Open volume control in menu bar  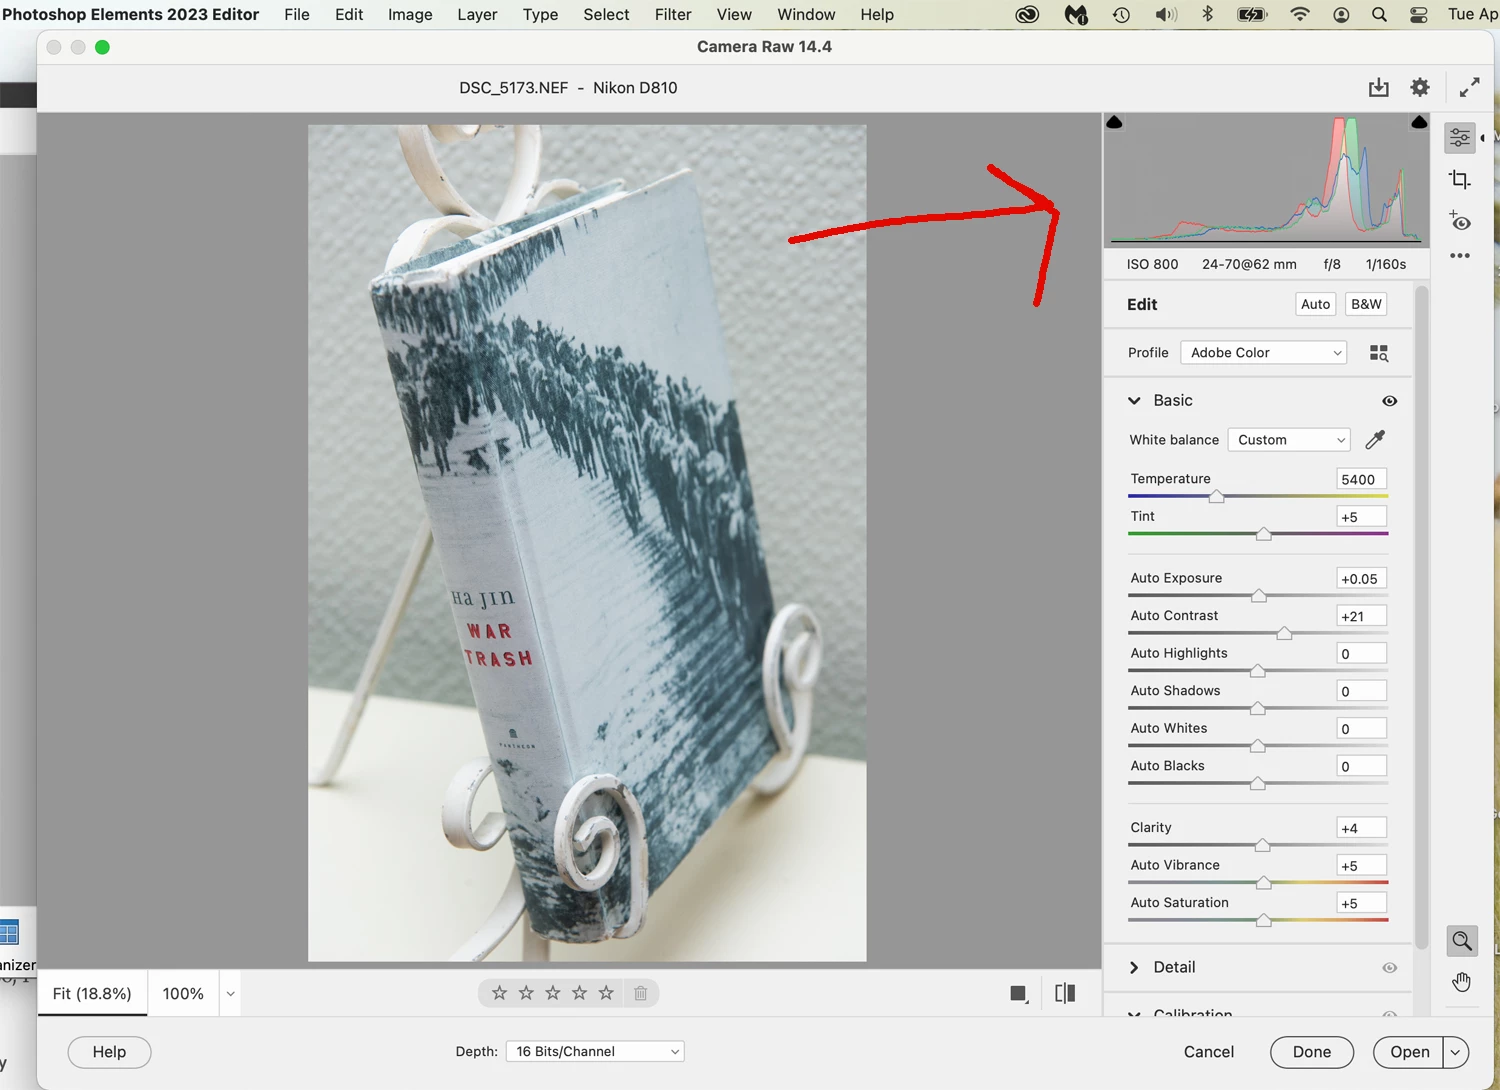click(1166, 14)
